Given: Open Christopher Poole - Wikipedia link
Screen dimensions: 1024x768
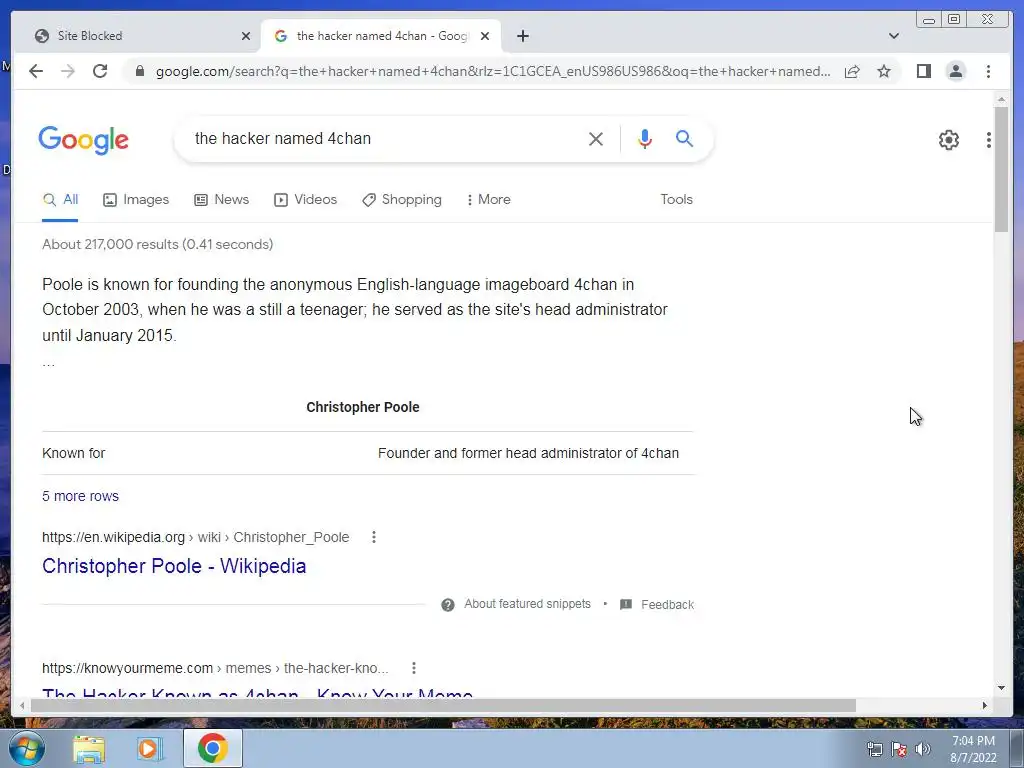Looking at the screenshot, I should tap(174, 566).
